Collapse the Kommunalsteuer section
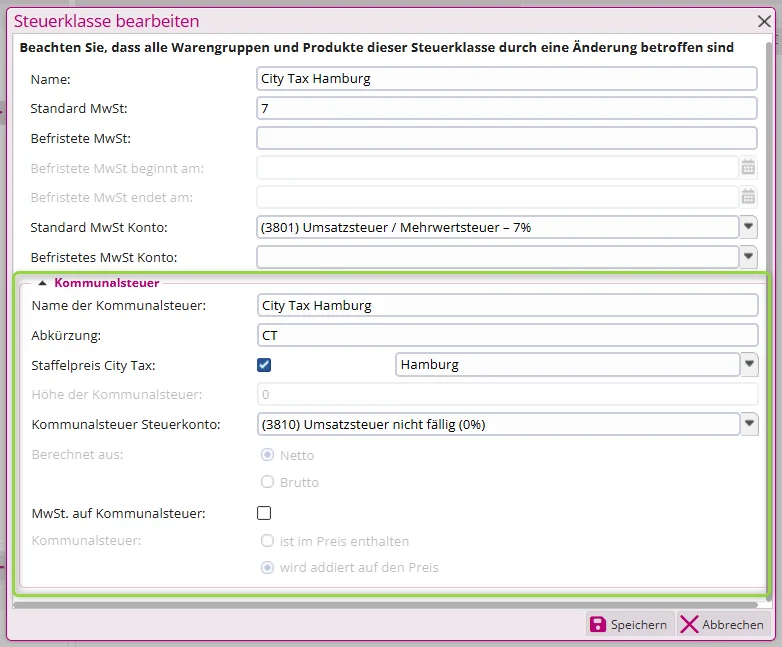Viewport: 782px width, 647px height. (x=43, y=283)
